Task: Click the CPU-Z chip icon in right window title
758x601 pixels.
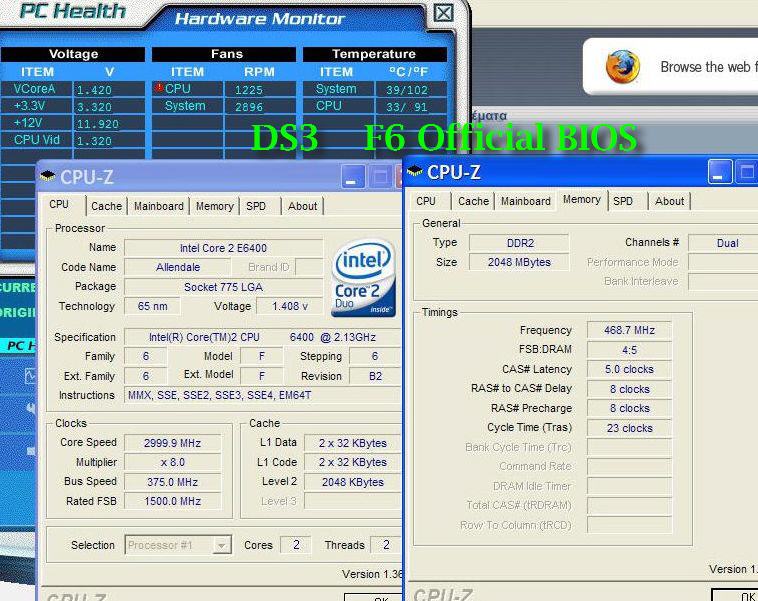Action: click(415, 171)
